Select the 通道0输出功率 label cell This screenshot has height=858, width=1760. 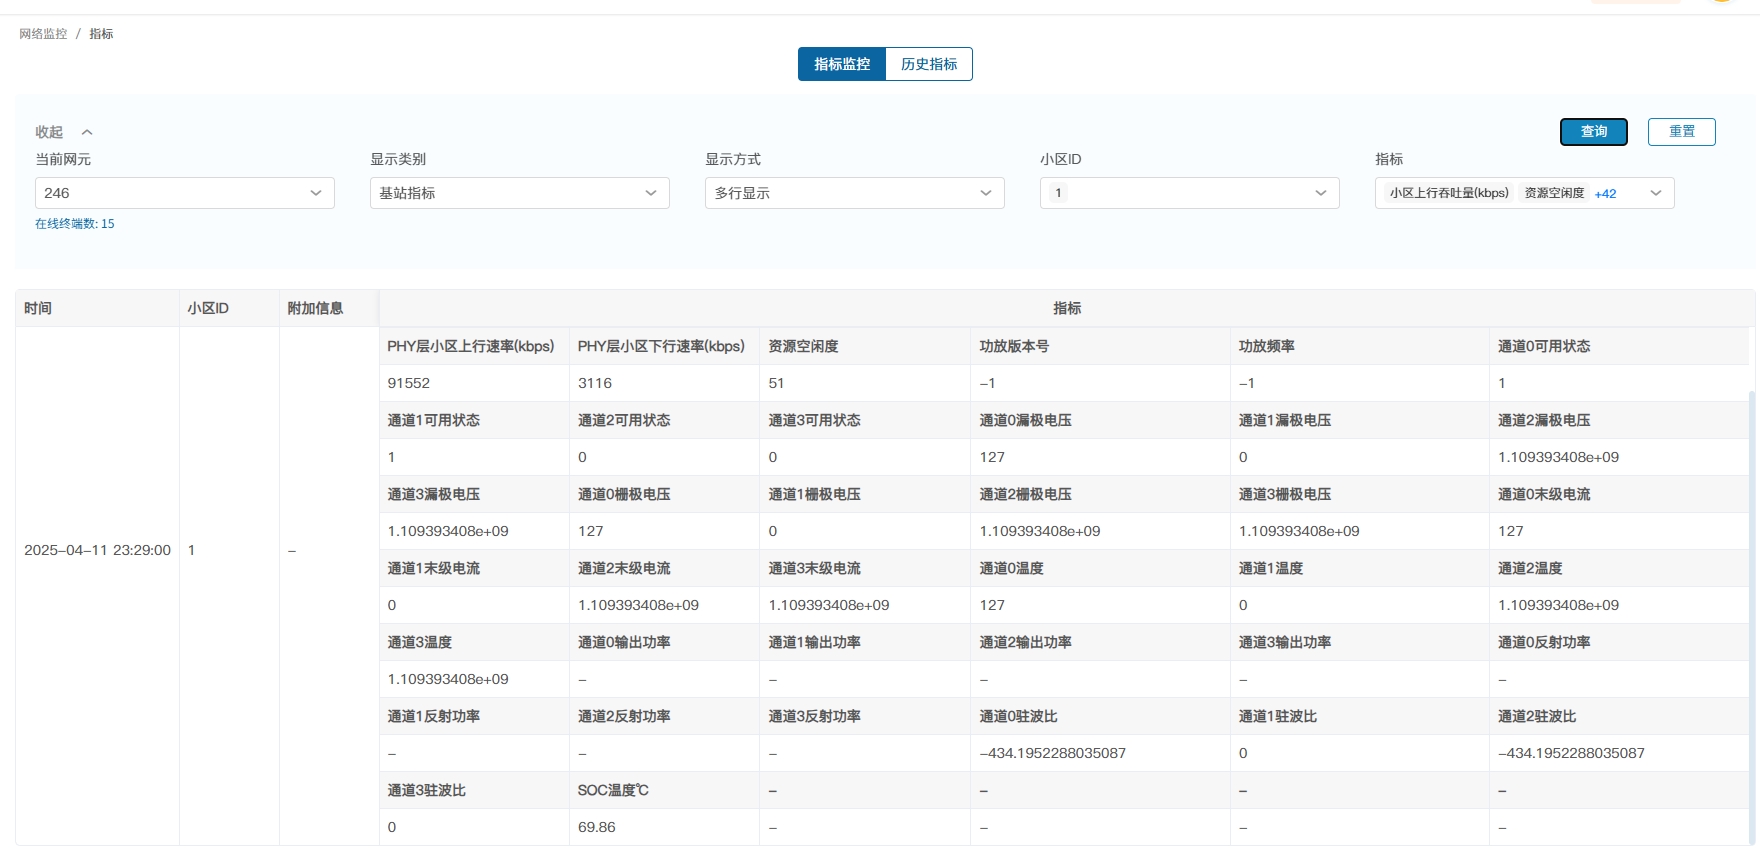tap(664, 642)
